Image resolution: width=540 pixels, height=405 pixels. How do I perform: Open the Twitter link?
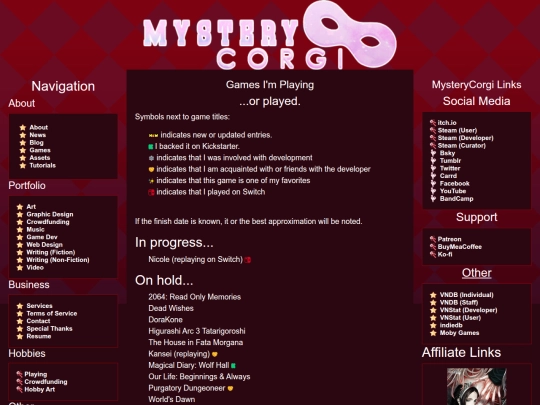click(450, 168)
